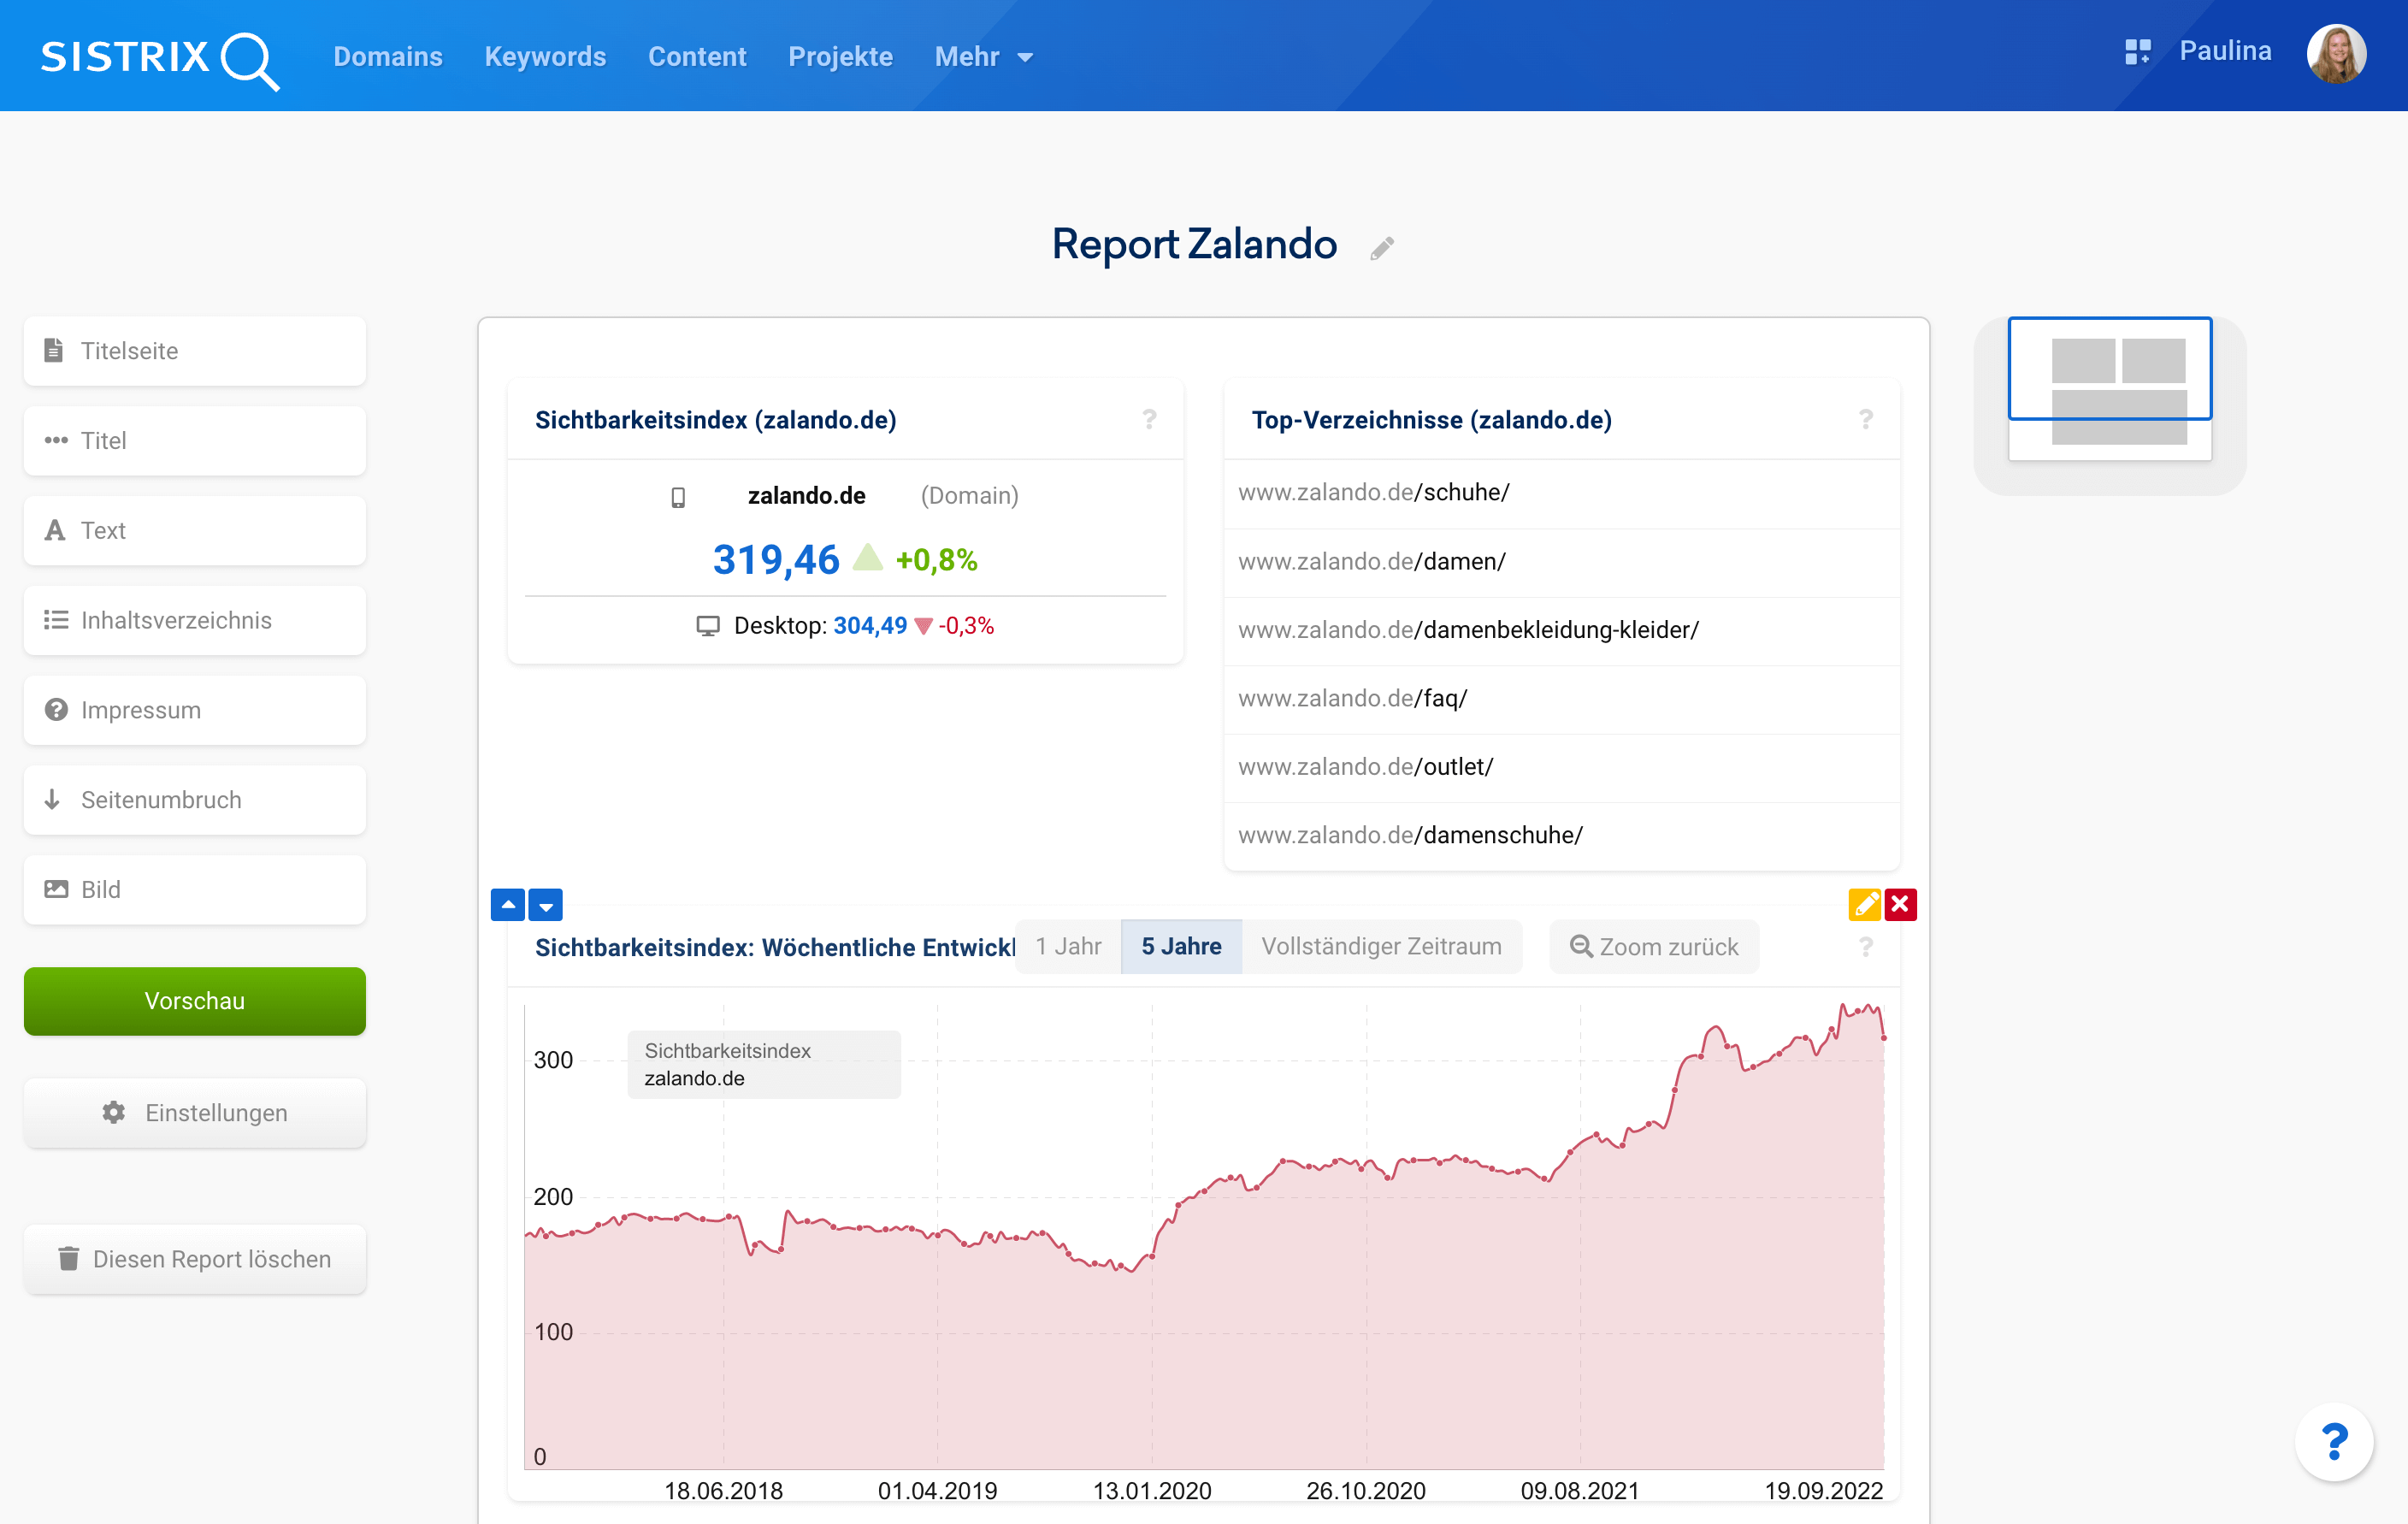Add a Titel element
Viewport: 2408px width, 1524px height.
click(195, 441)
